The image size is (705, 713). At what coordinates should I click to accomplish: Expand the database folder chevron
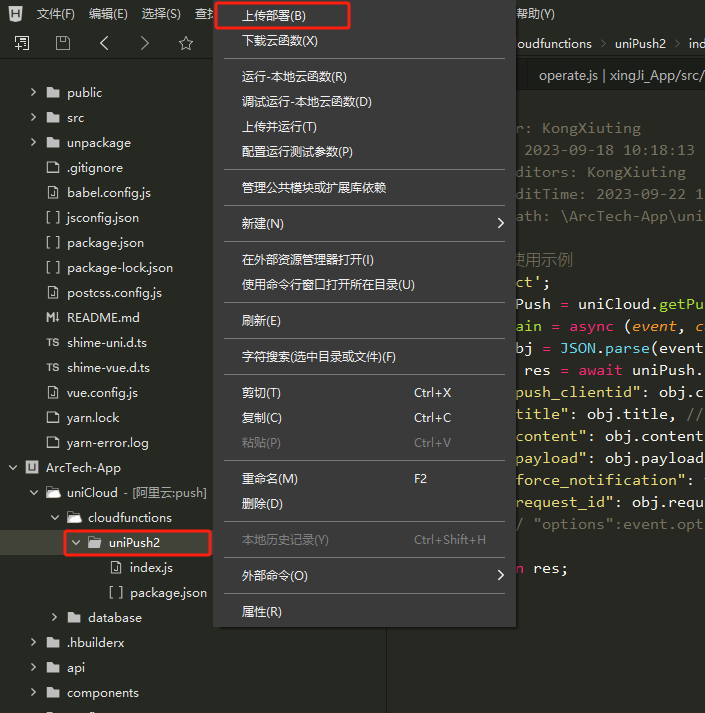pyautogui.click(x=55, y=617)
